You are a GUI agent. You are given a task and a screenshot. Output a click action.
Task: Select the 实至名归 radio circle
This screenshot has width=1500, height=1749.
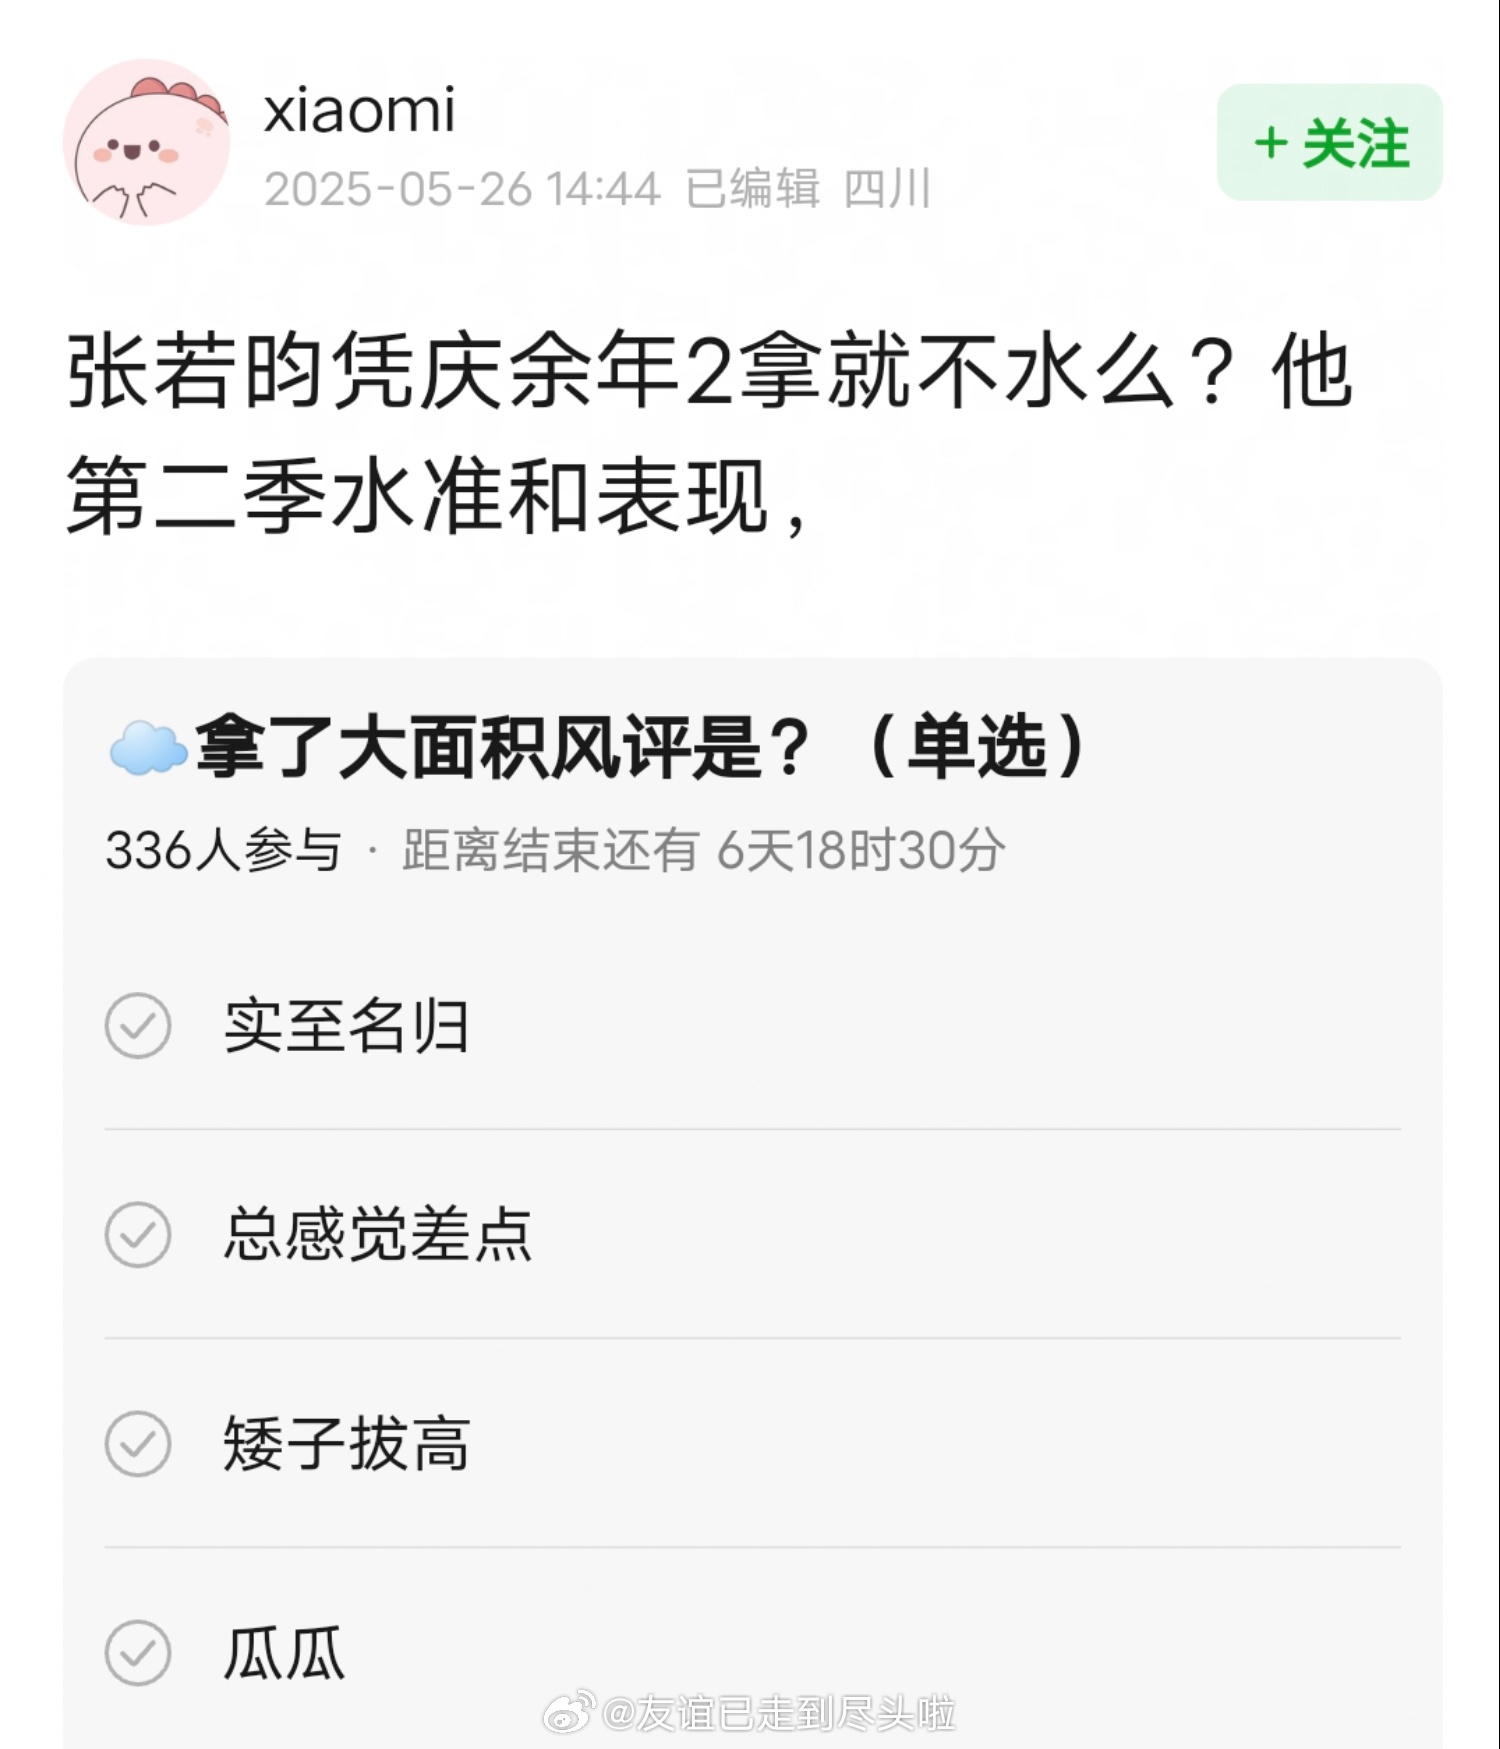coord(138,1026)
